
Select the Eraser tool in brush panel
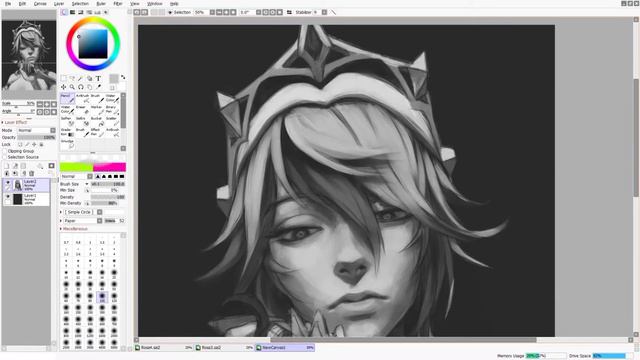(x=82, y=109)
